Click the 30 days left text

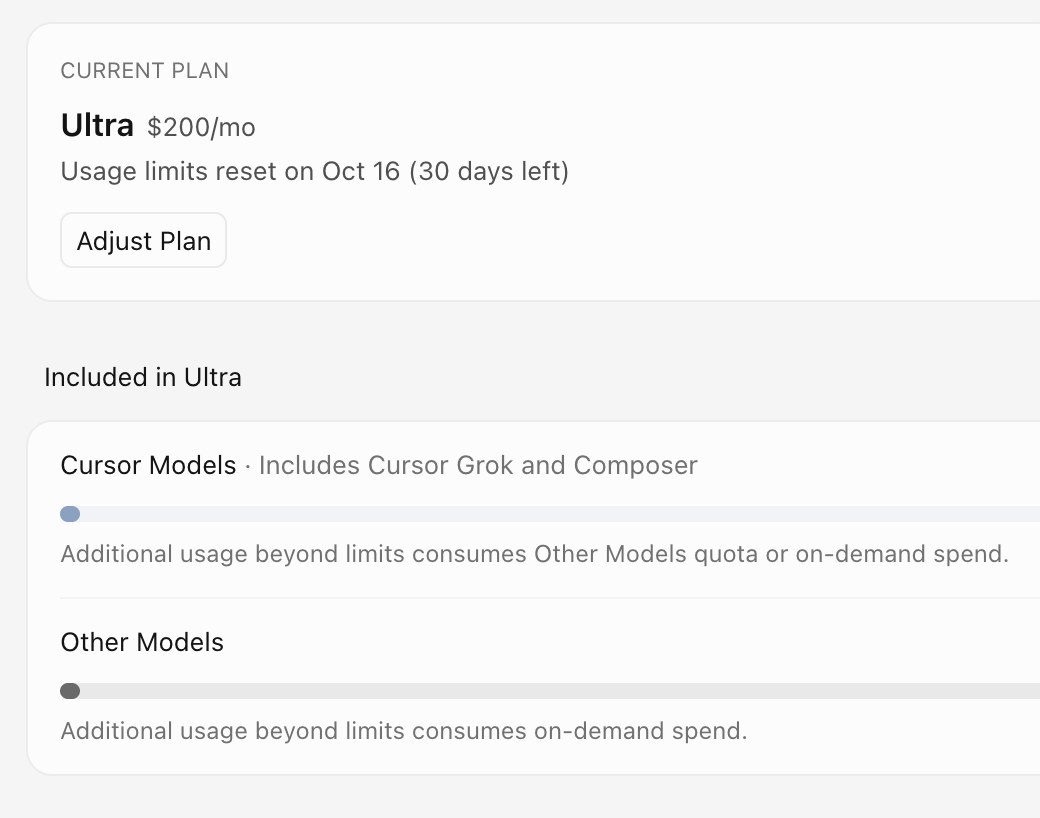(489, 171)
